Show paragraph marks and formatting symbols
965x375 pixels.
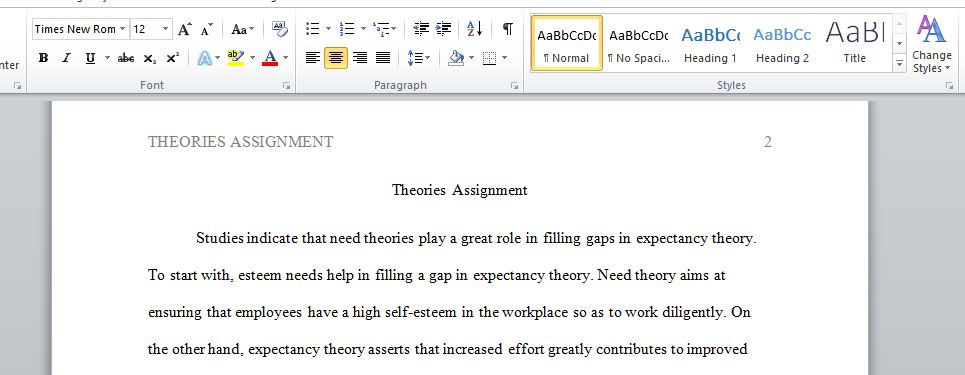point(508,28)
